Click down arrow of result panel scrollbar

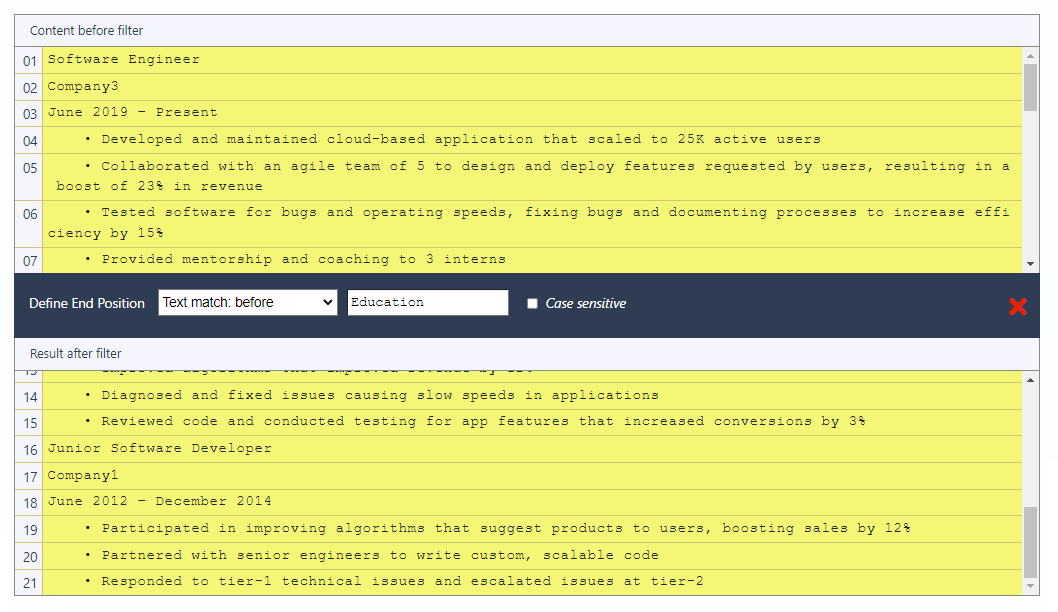[x=1030, y=585]
